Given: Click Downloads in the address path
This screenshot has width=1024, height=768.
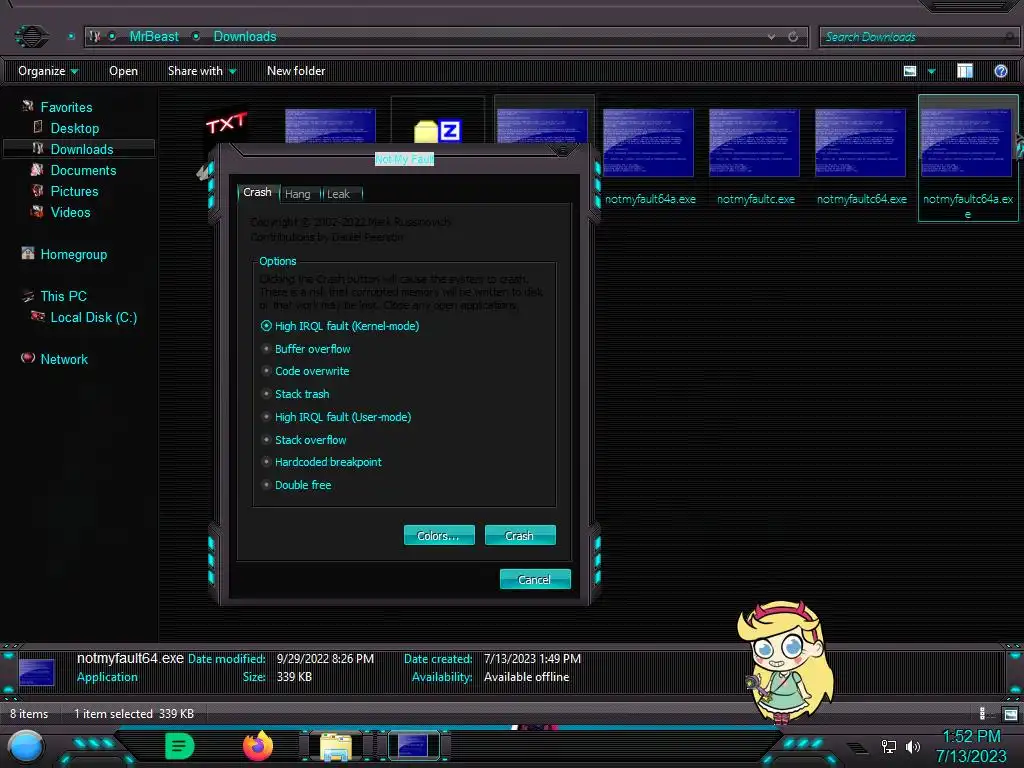Looking at the screenshot, I should 245,37.
